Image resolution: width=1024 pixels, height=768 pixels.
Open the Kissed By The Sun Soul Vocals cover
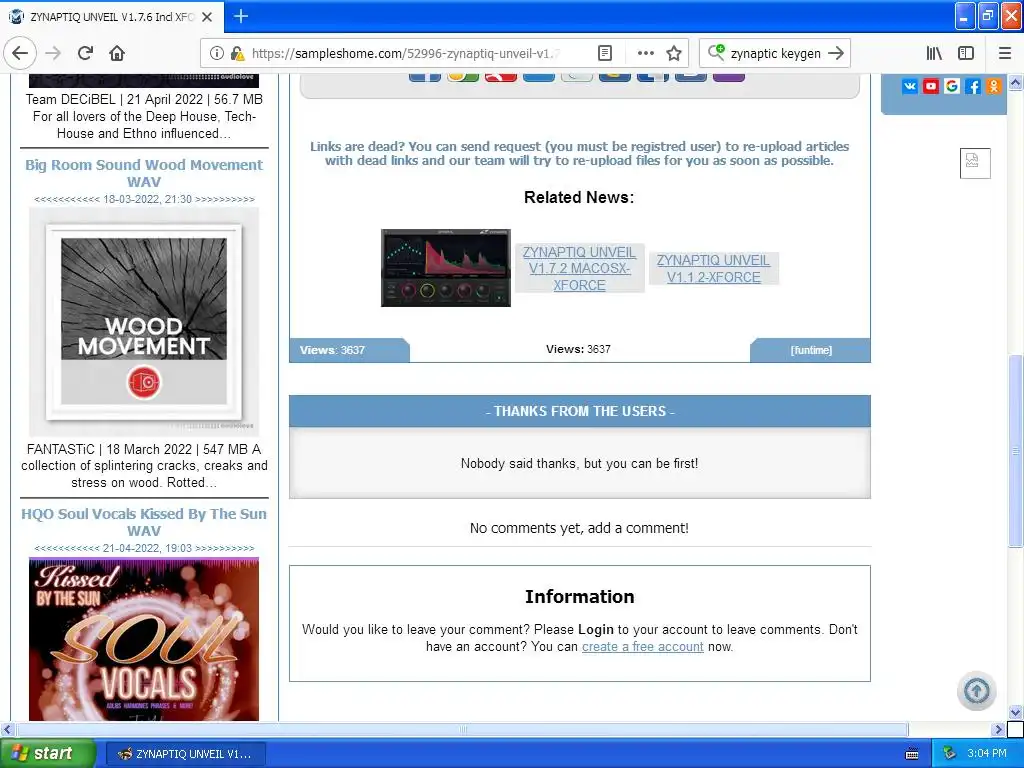(144, 639)
